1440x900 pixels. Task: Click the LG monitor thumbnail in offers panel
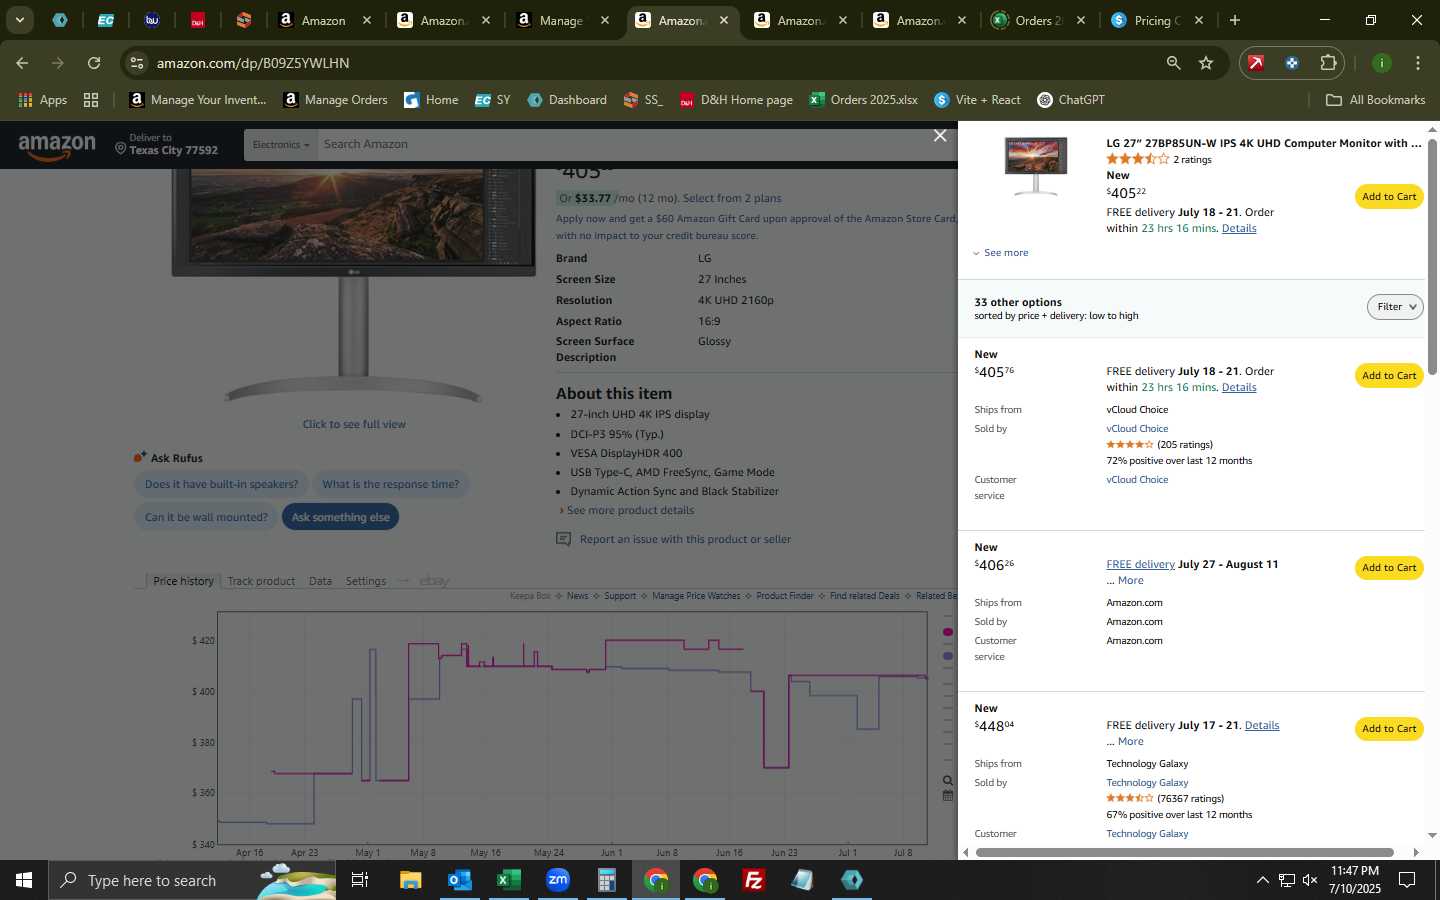tap(1036, 166)
